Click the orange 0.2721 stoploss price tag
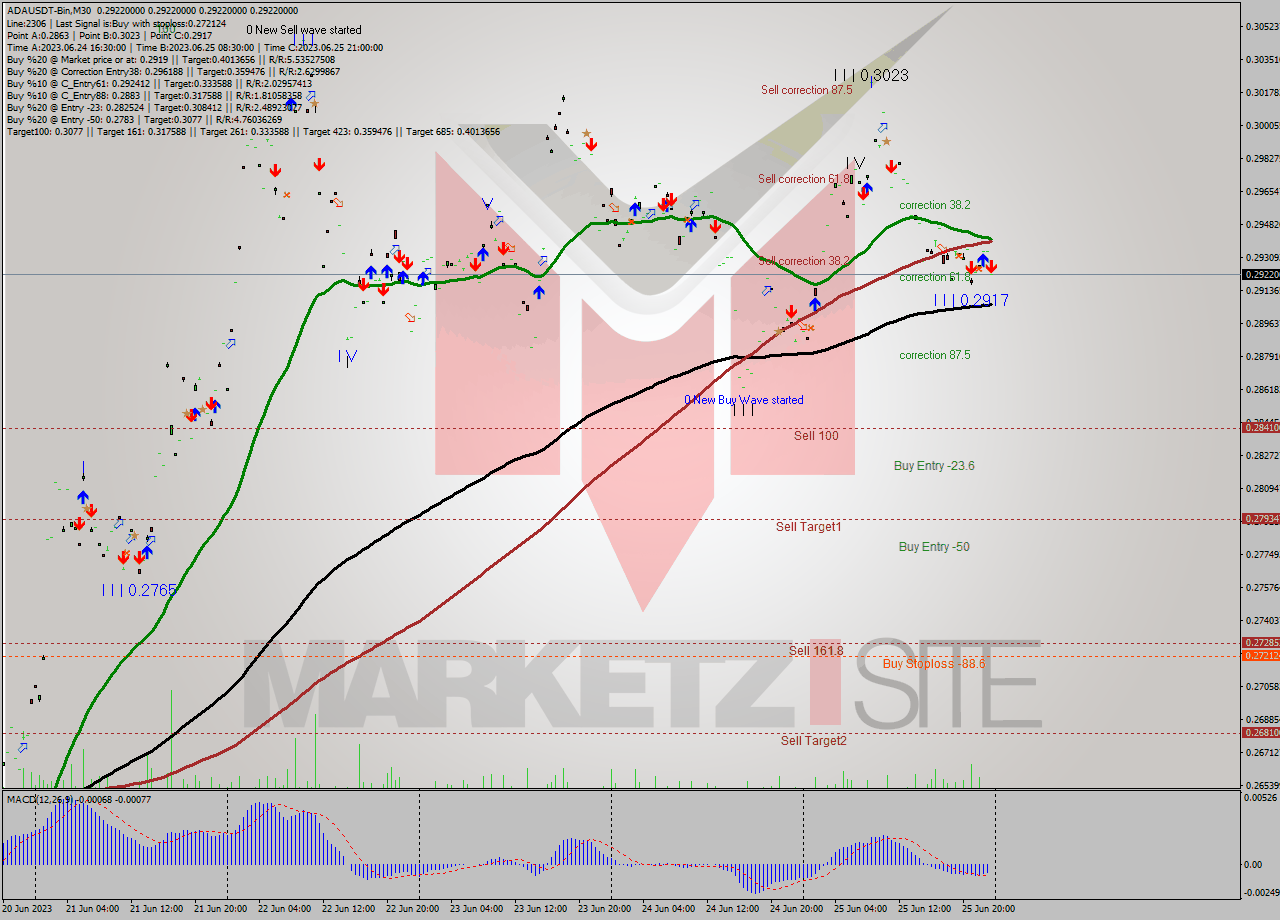This screenshot has height=920, width=1280. point(1259,656)
